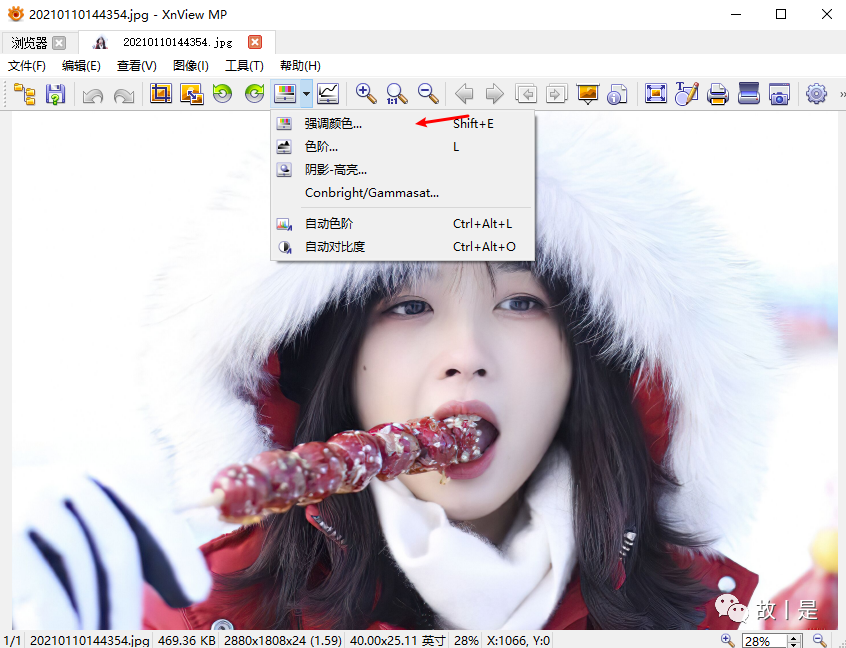This screenshot has height=648, width=846.
Task: Expand toolbar overflow chevron at right edge
Action: tap(841, 94)
